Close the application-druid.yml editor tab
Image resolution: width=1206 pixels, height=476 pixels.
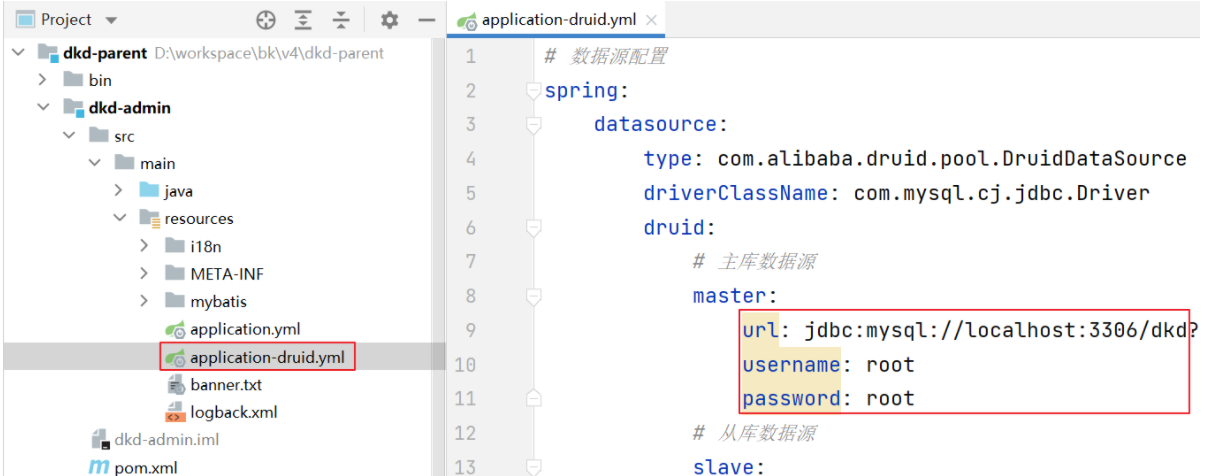click(652, 20)
